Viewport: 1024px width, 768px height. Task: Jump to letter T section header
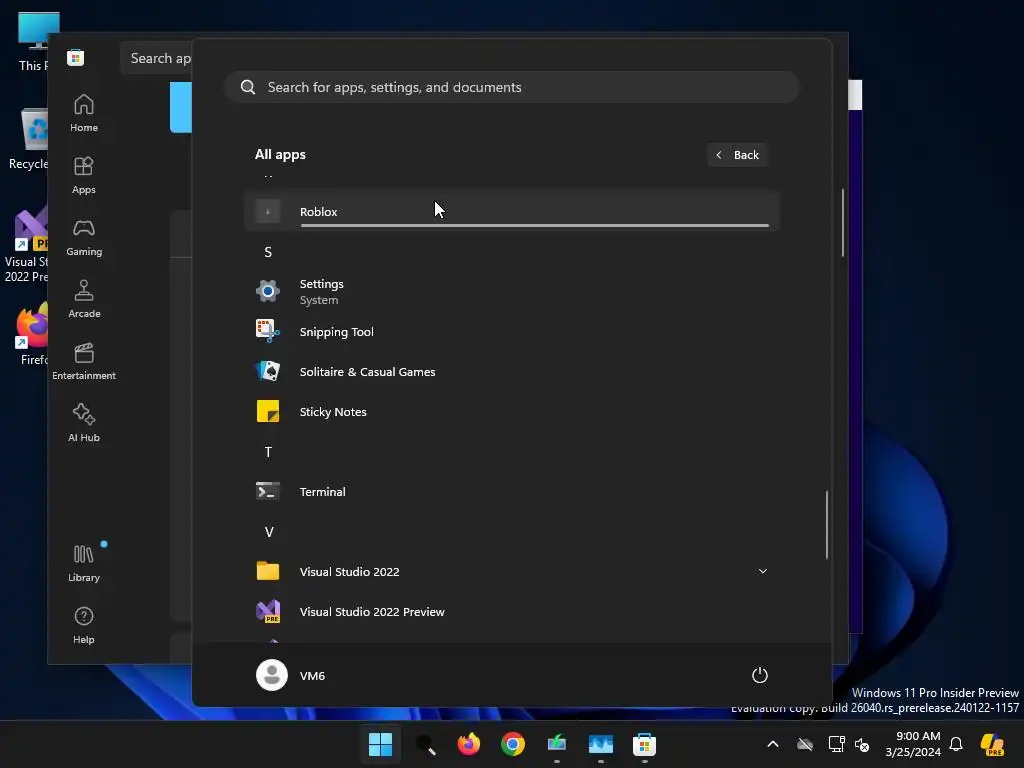(x=268, y=452)
